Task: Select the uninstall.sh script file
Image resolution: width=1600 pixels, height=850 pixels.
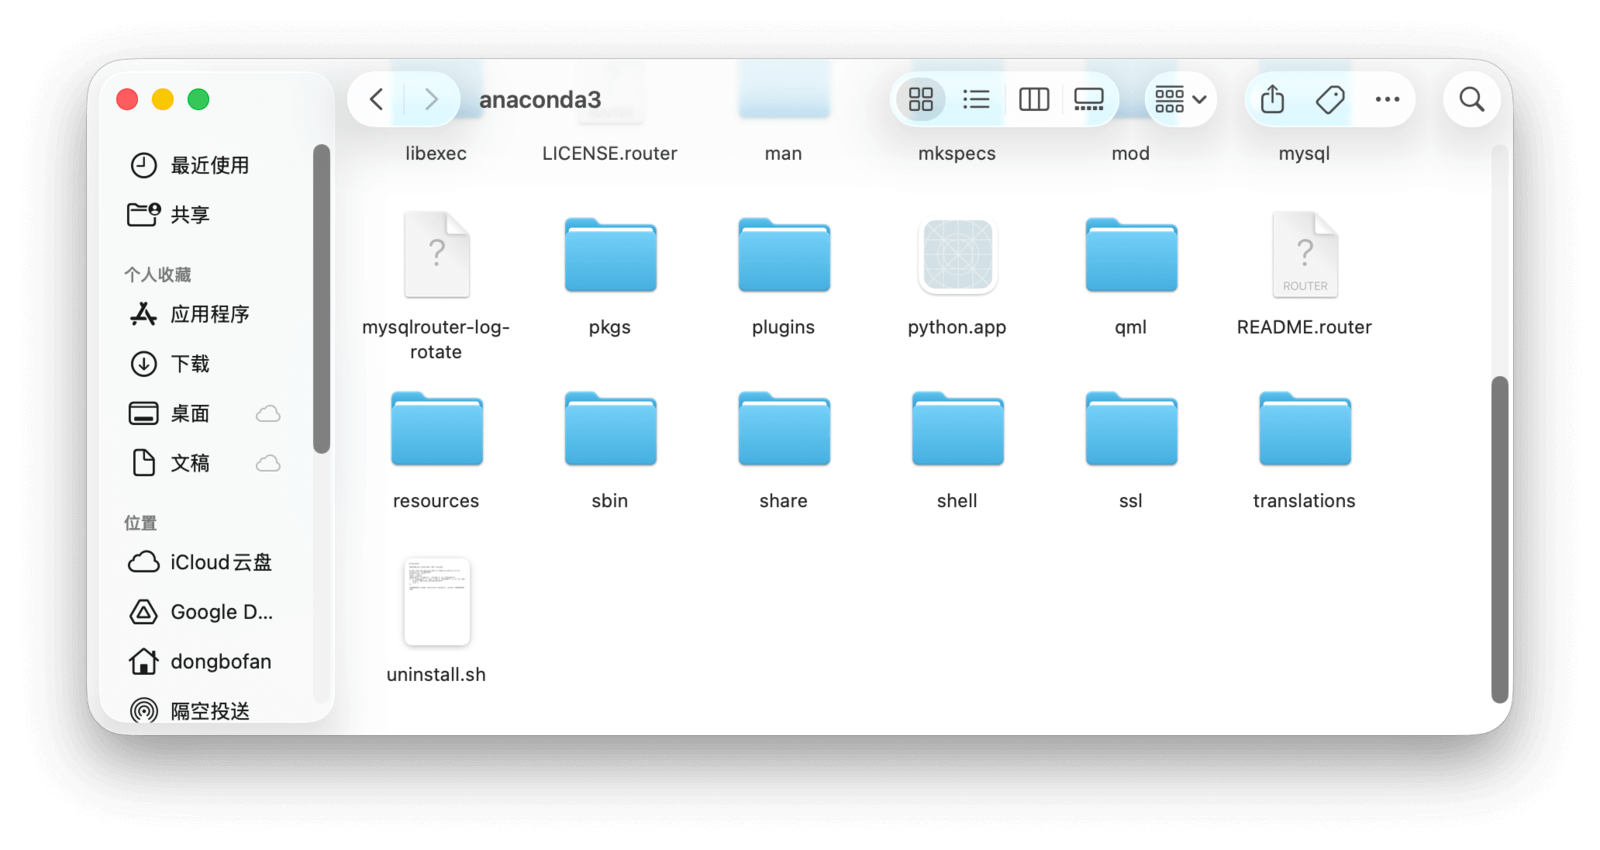Action: (x=436, y=602)
